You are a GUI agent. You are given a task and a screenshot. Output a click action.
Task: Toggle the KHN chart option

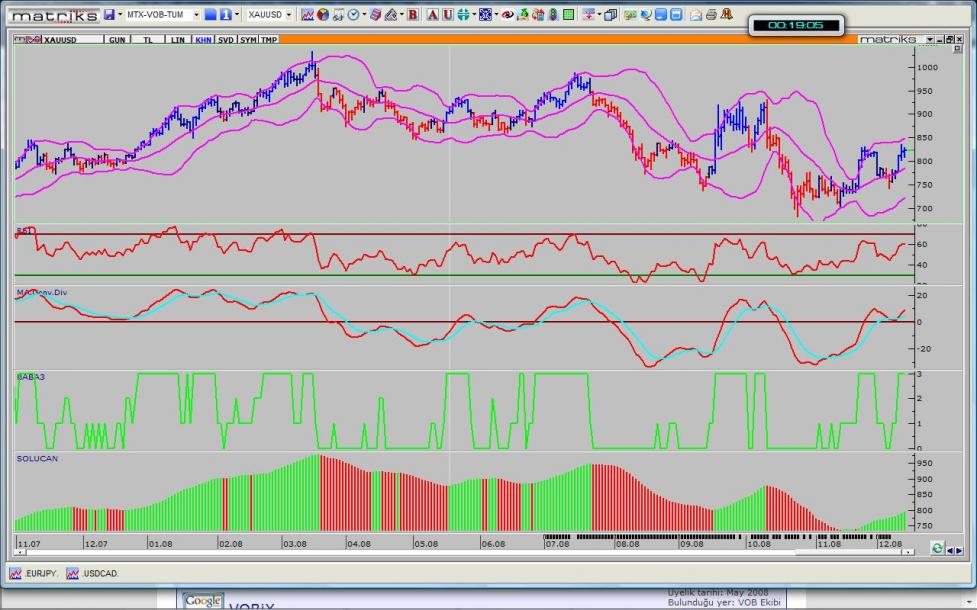203,39
